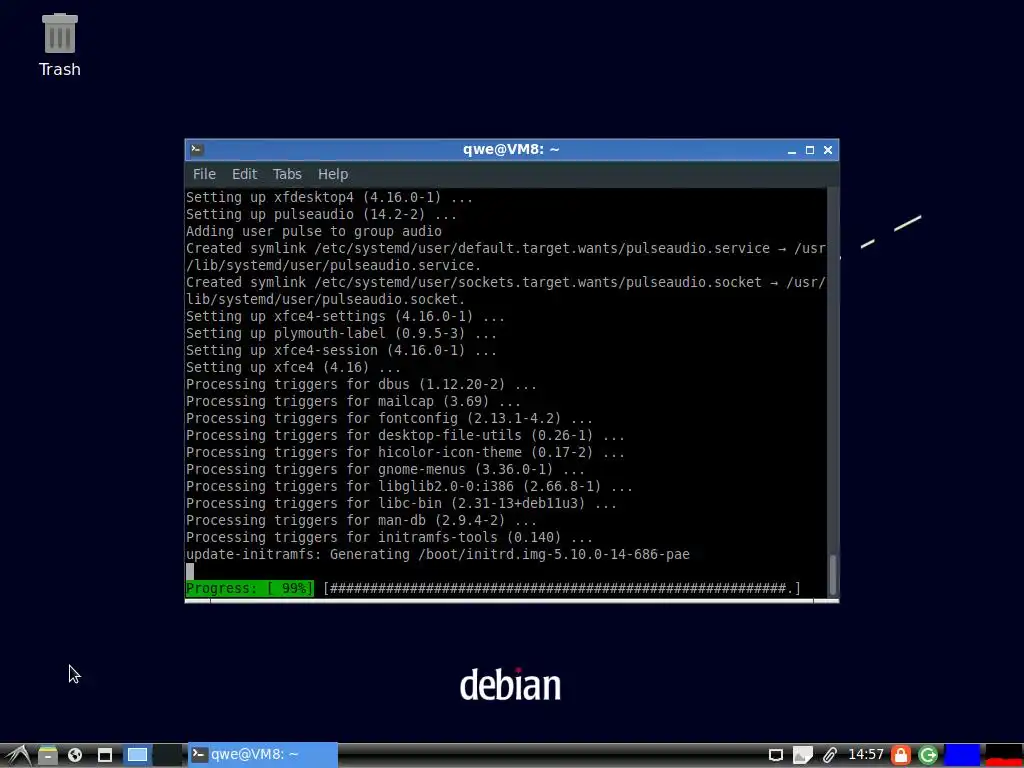Open the Trash desktop icon
1024x768 pixels.
click(x=59, y=46)
